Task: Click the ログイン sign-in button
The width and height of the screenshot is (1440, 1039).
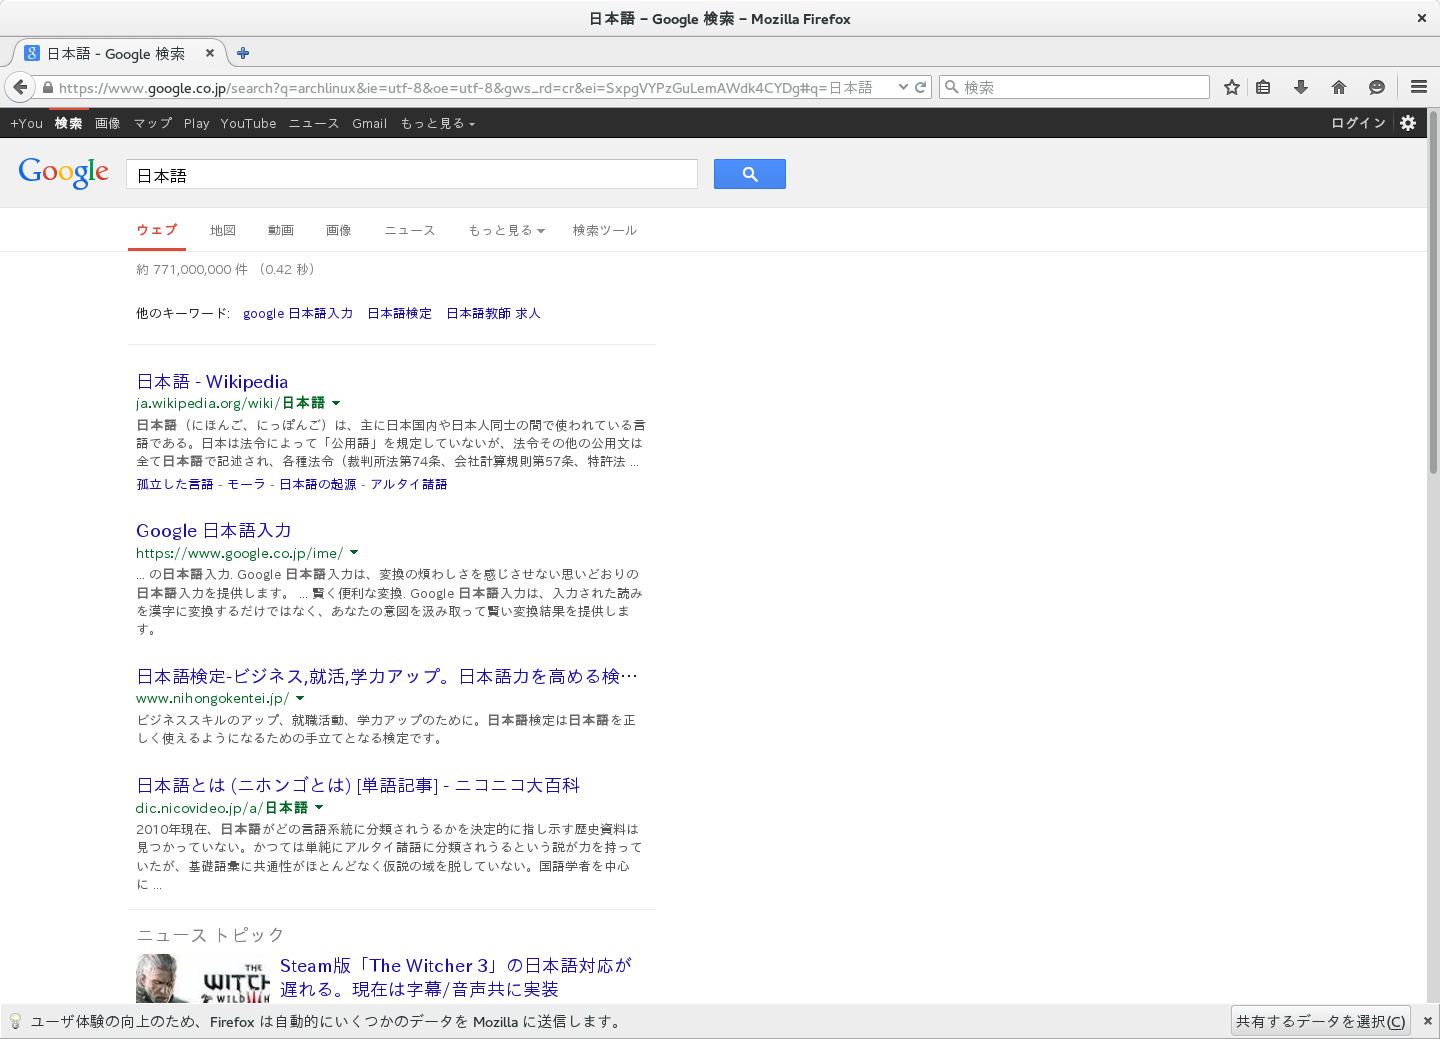Action: 1358,123
